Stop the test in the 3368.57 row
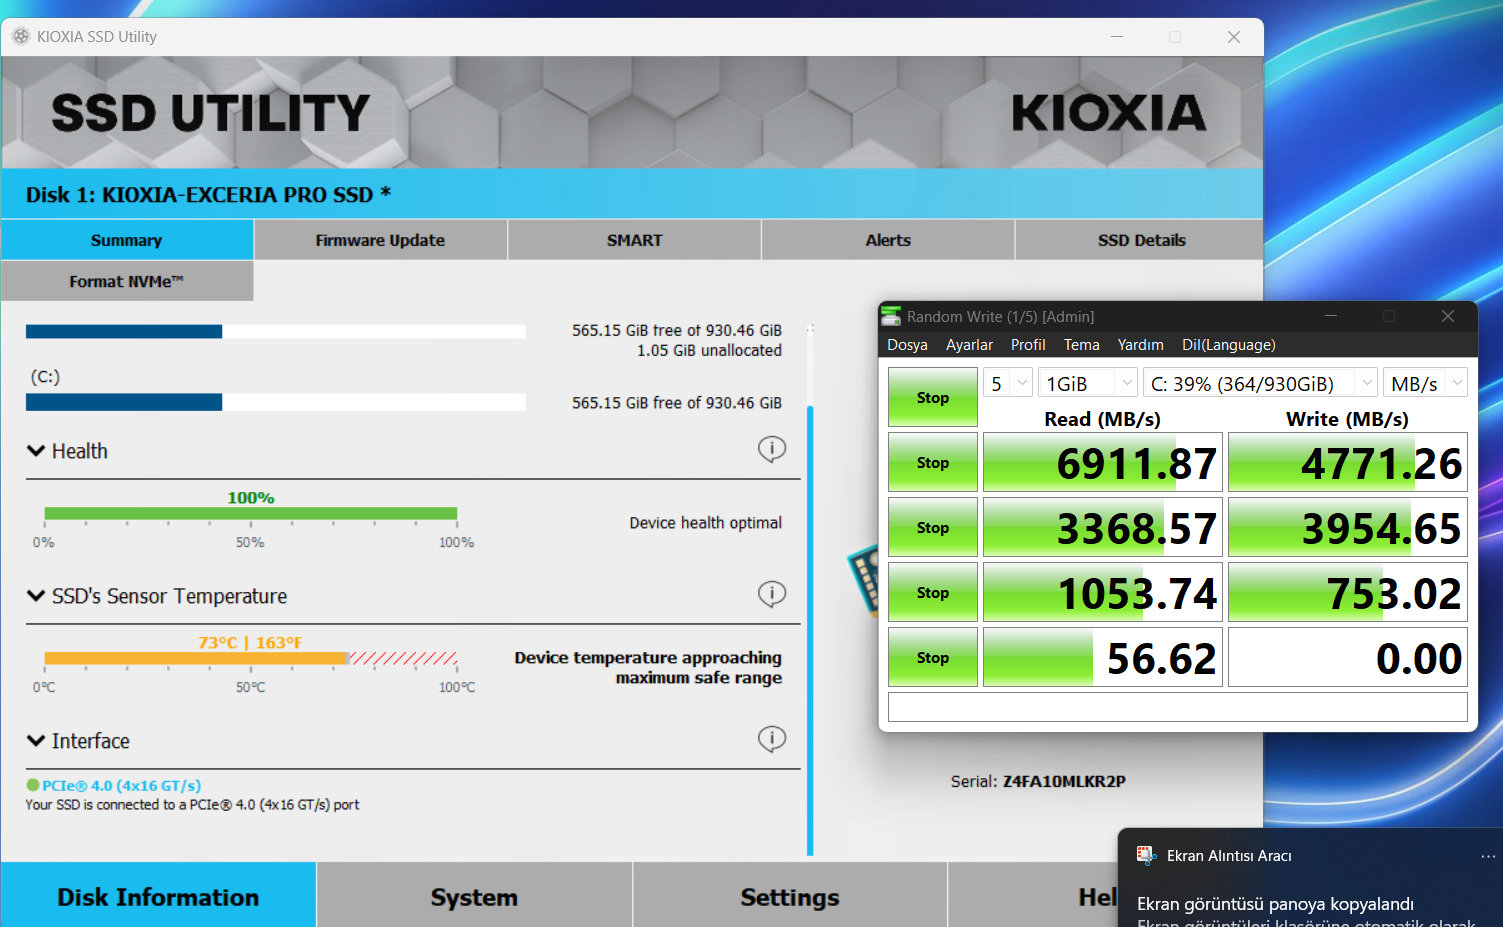 [x=933, y=527]
